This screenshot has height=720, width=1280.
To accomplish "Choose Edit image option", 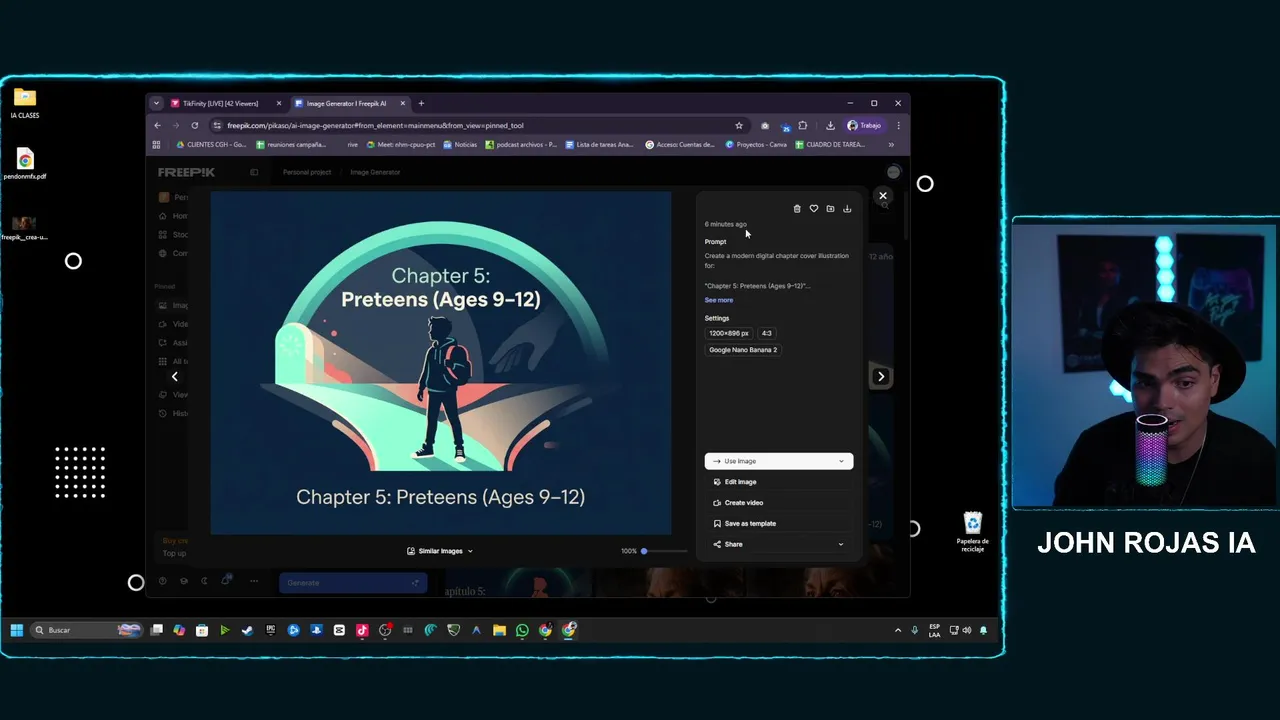I will click(779, 482).
